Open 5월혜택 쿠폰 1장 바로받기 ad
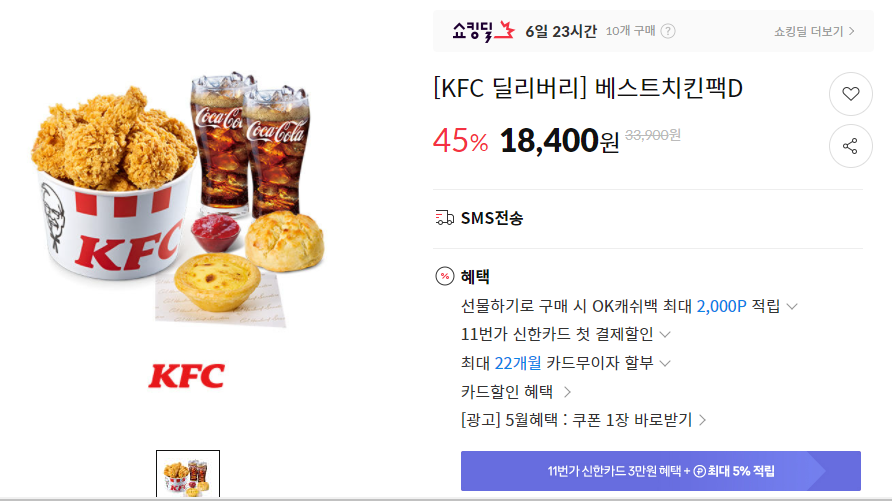892x501 pixels. click(x=584, y=420)
